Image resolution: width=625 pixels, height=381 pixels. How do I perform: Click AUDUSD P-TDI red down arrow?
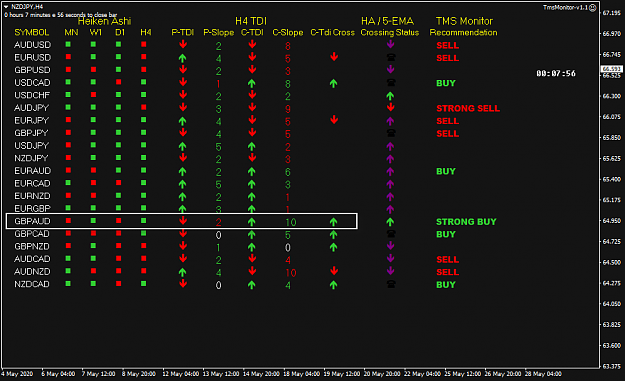tap(183, 44)
